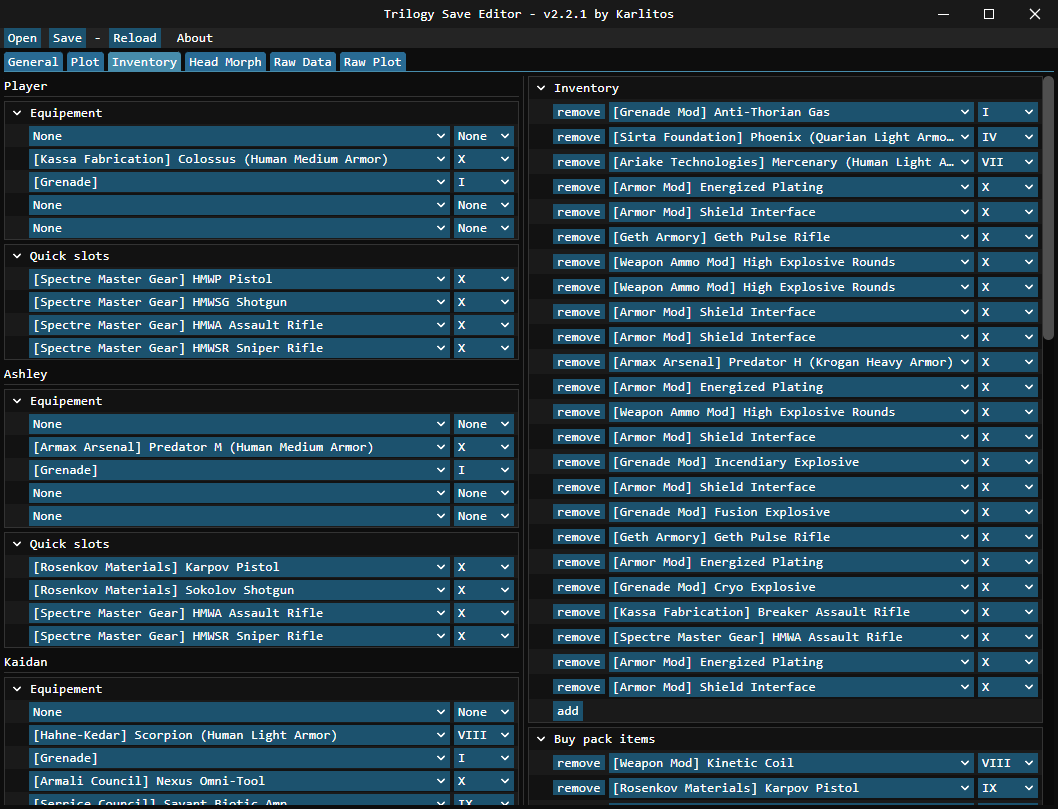The width and height of the screenshot is (1058, 809).
Task: Remove Predator H Krogan Heavy Armor
Action: pos(578,362)
